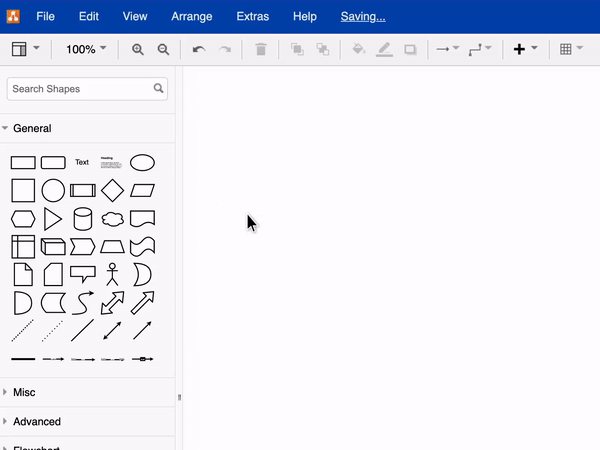Screen dimensions: 600x450
Task: Open the Arrange menu
Action: coord(192,16)
